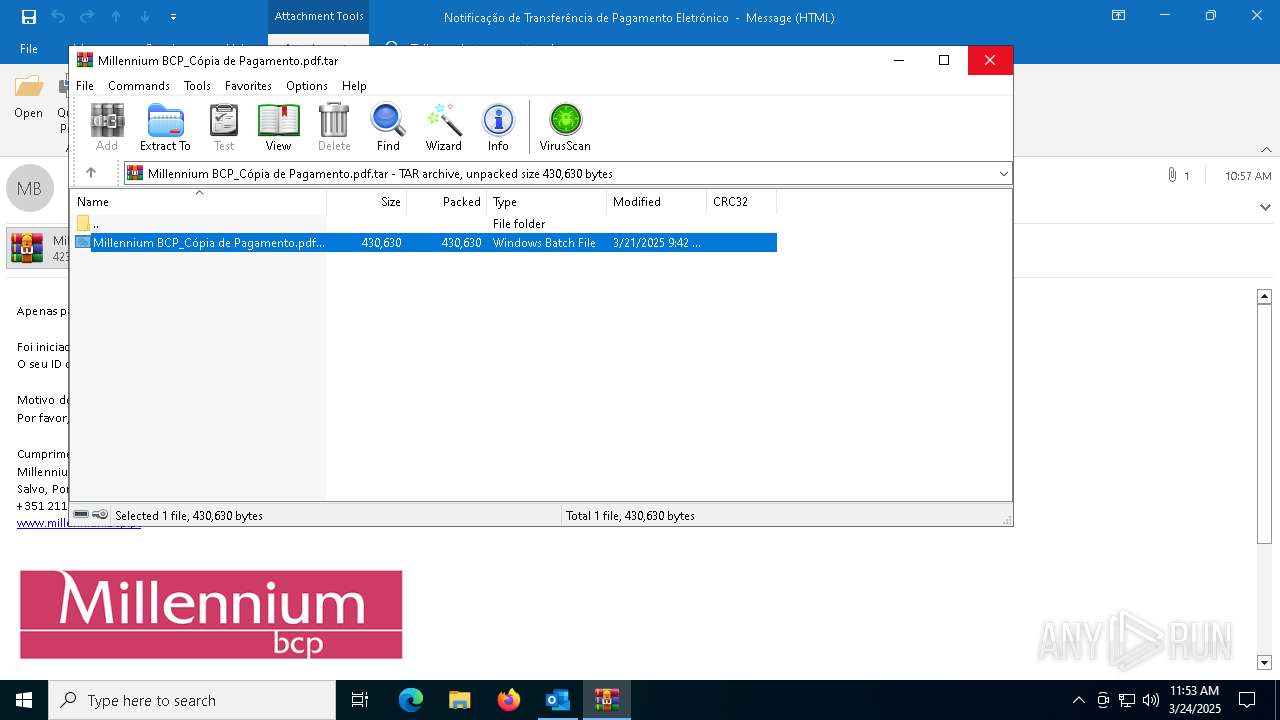Click Outlook next item down arrow
The height and width of the screenshot is (720, 1280).
[x=145, y=17]
